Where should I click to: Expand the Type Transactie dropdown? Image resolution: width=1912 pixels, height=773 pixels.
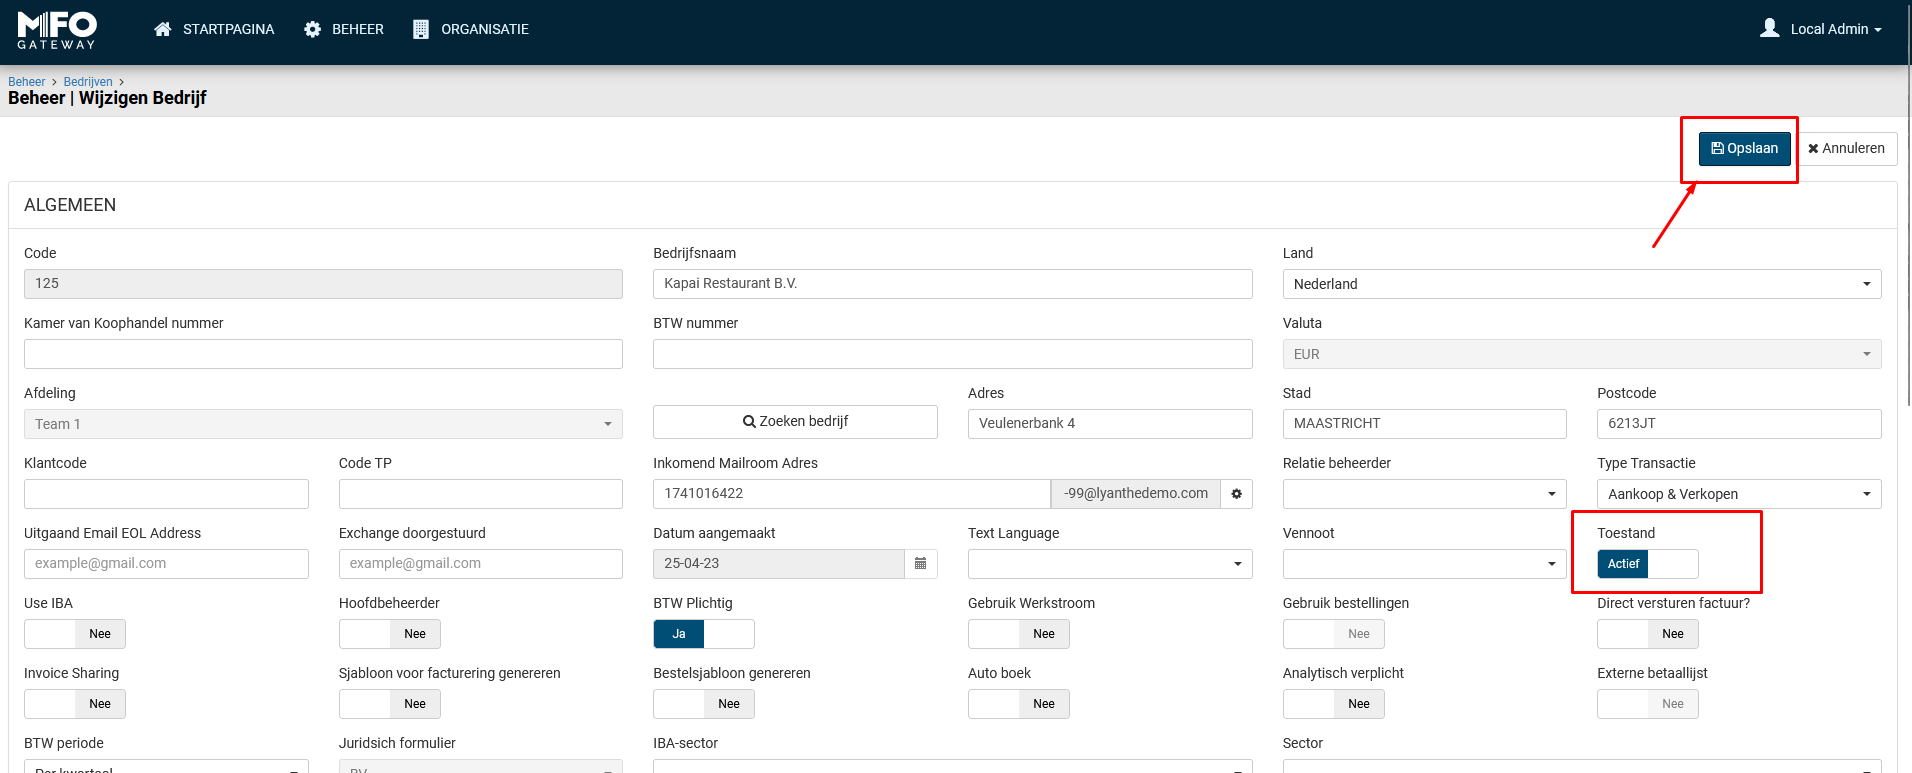(x=1738, y=494)
